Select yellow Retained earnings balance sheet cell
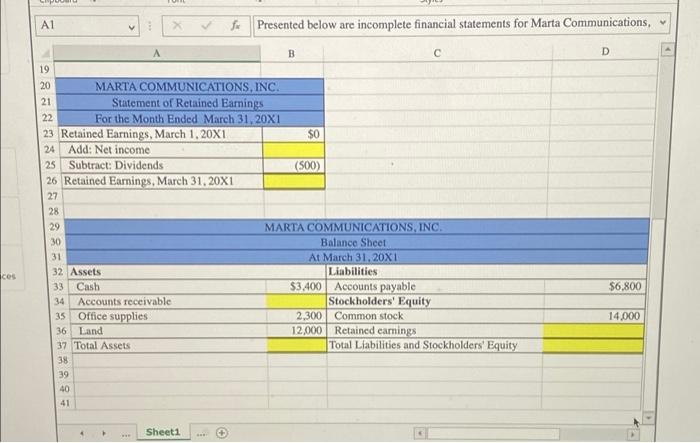The image size is (700, 443). [593, 330]
